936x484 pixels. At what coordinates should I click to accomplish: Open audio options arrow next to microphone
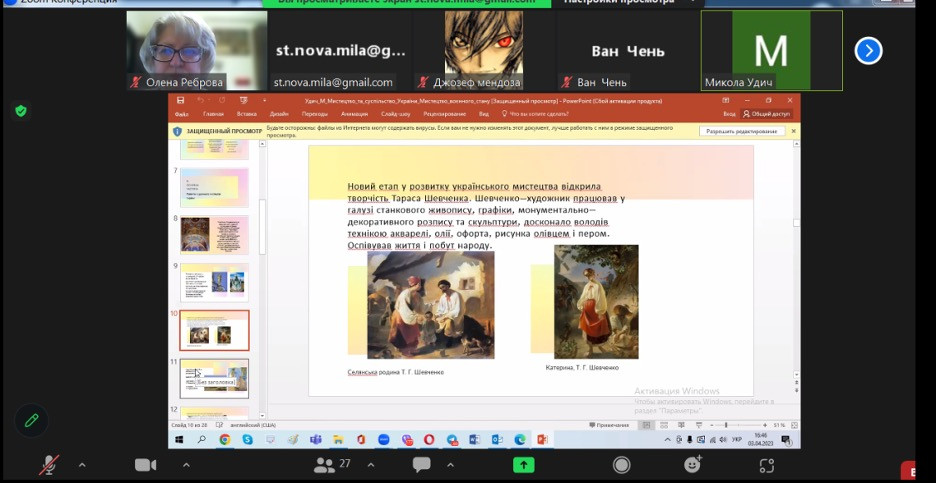(82, 465)
